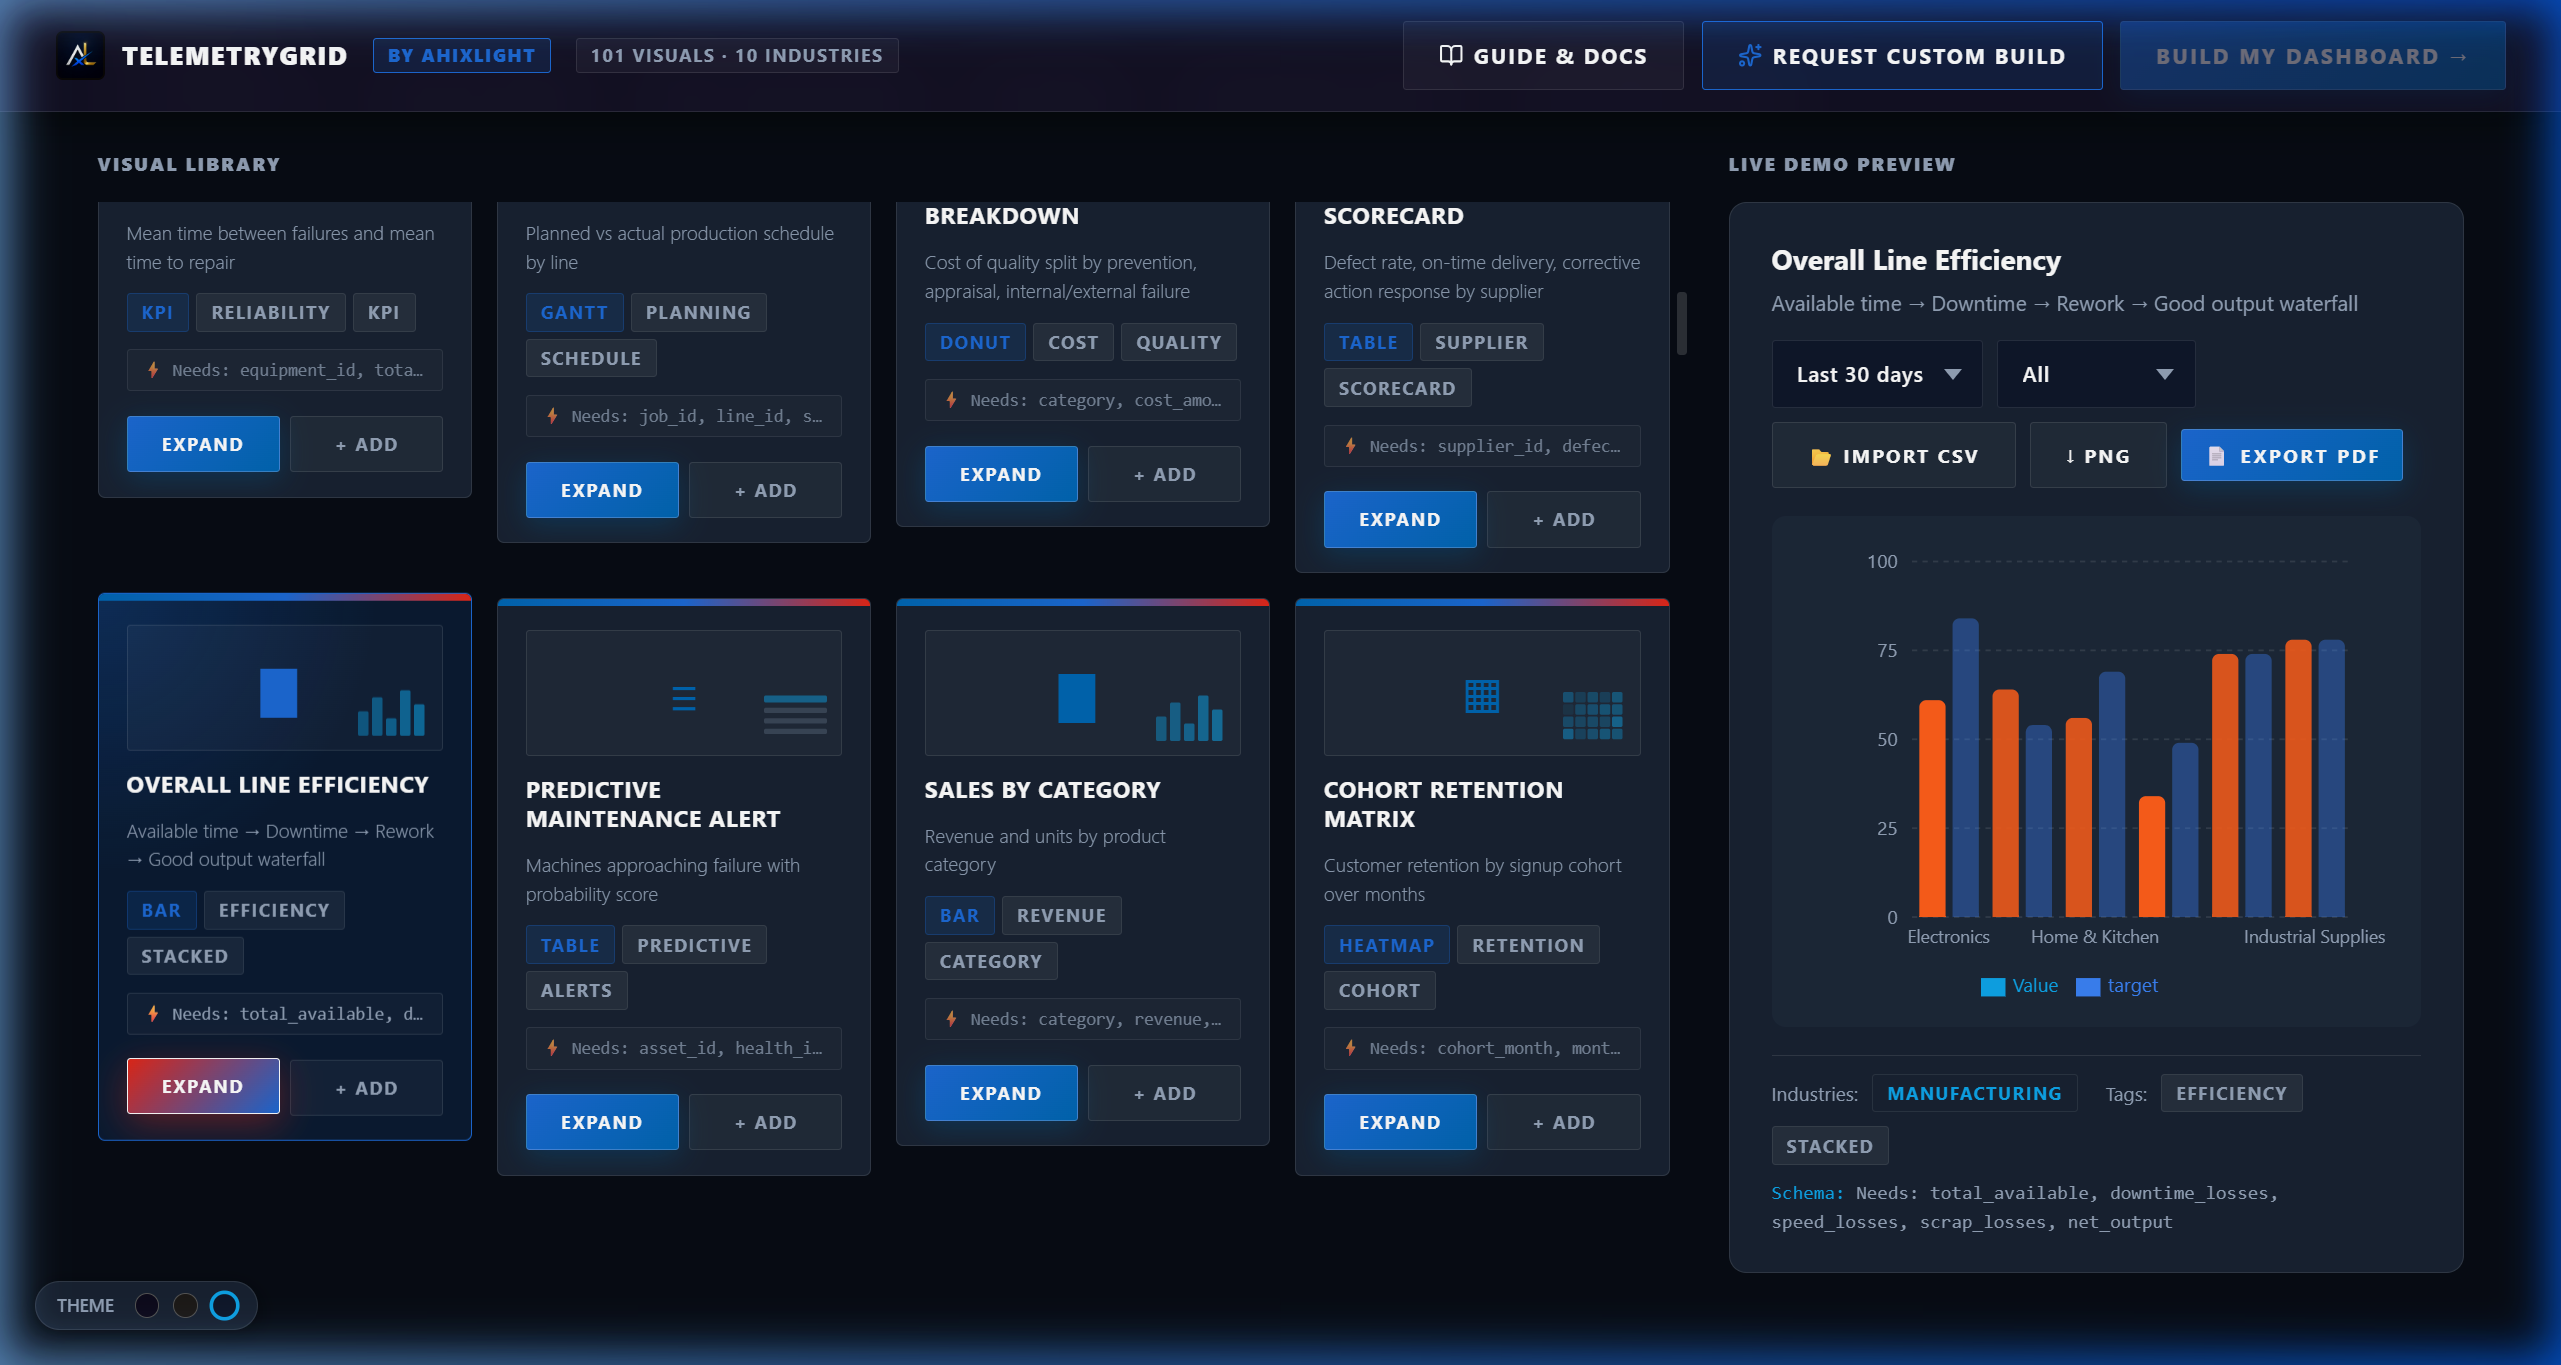This screenshot has height=1365, width=2561.
Task: Select the second brown theme swatch
Action: coord(185,1305)
